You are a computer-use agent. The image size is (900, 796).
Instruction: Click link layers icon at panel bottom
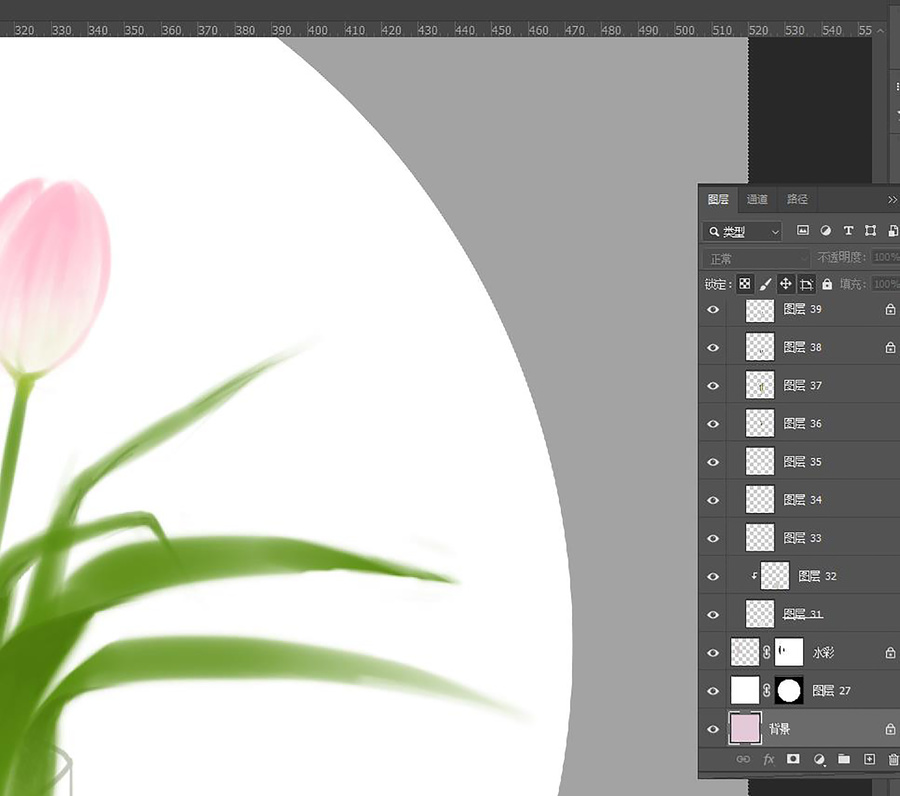(743, 759)
